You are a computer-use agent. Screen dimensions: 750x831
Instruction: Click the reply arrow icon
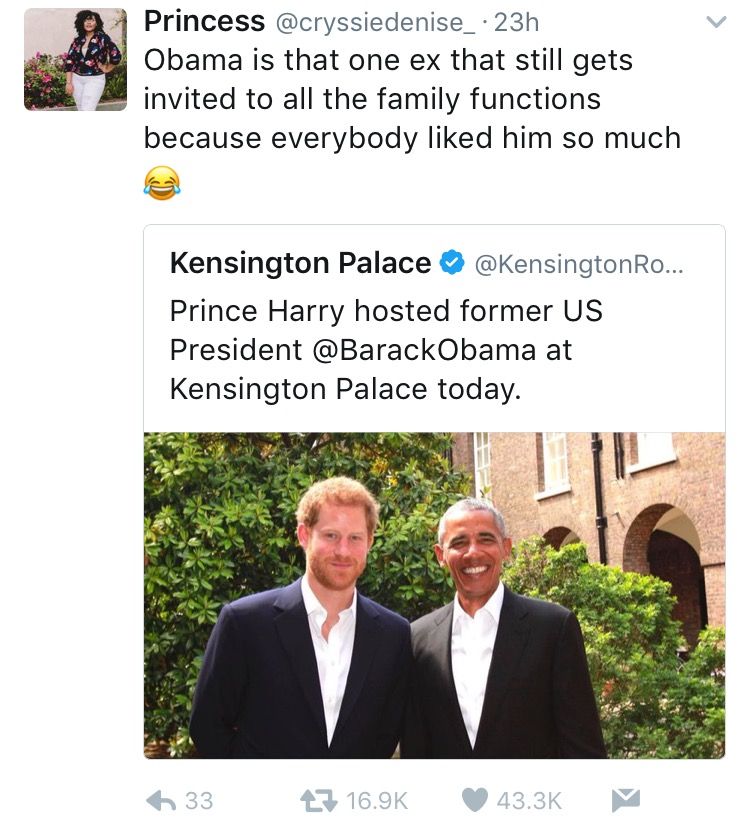(161, 800)
